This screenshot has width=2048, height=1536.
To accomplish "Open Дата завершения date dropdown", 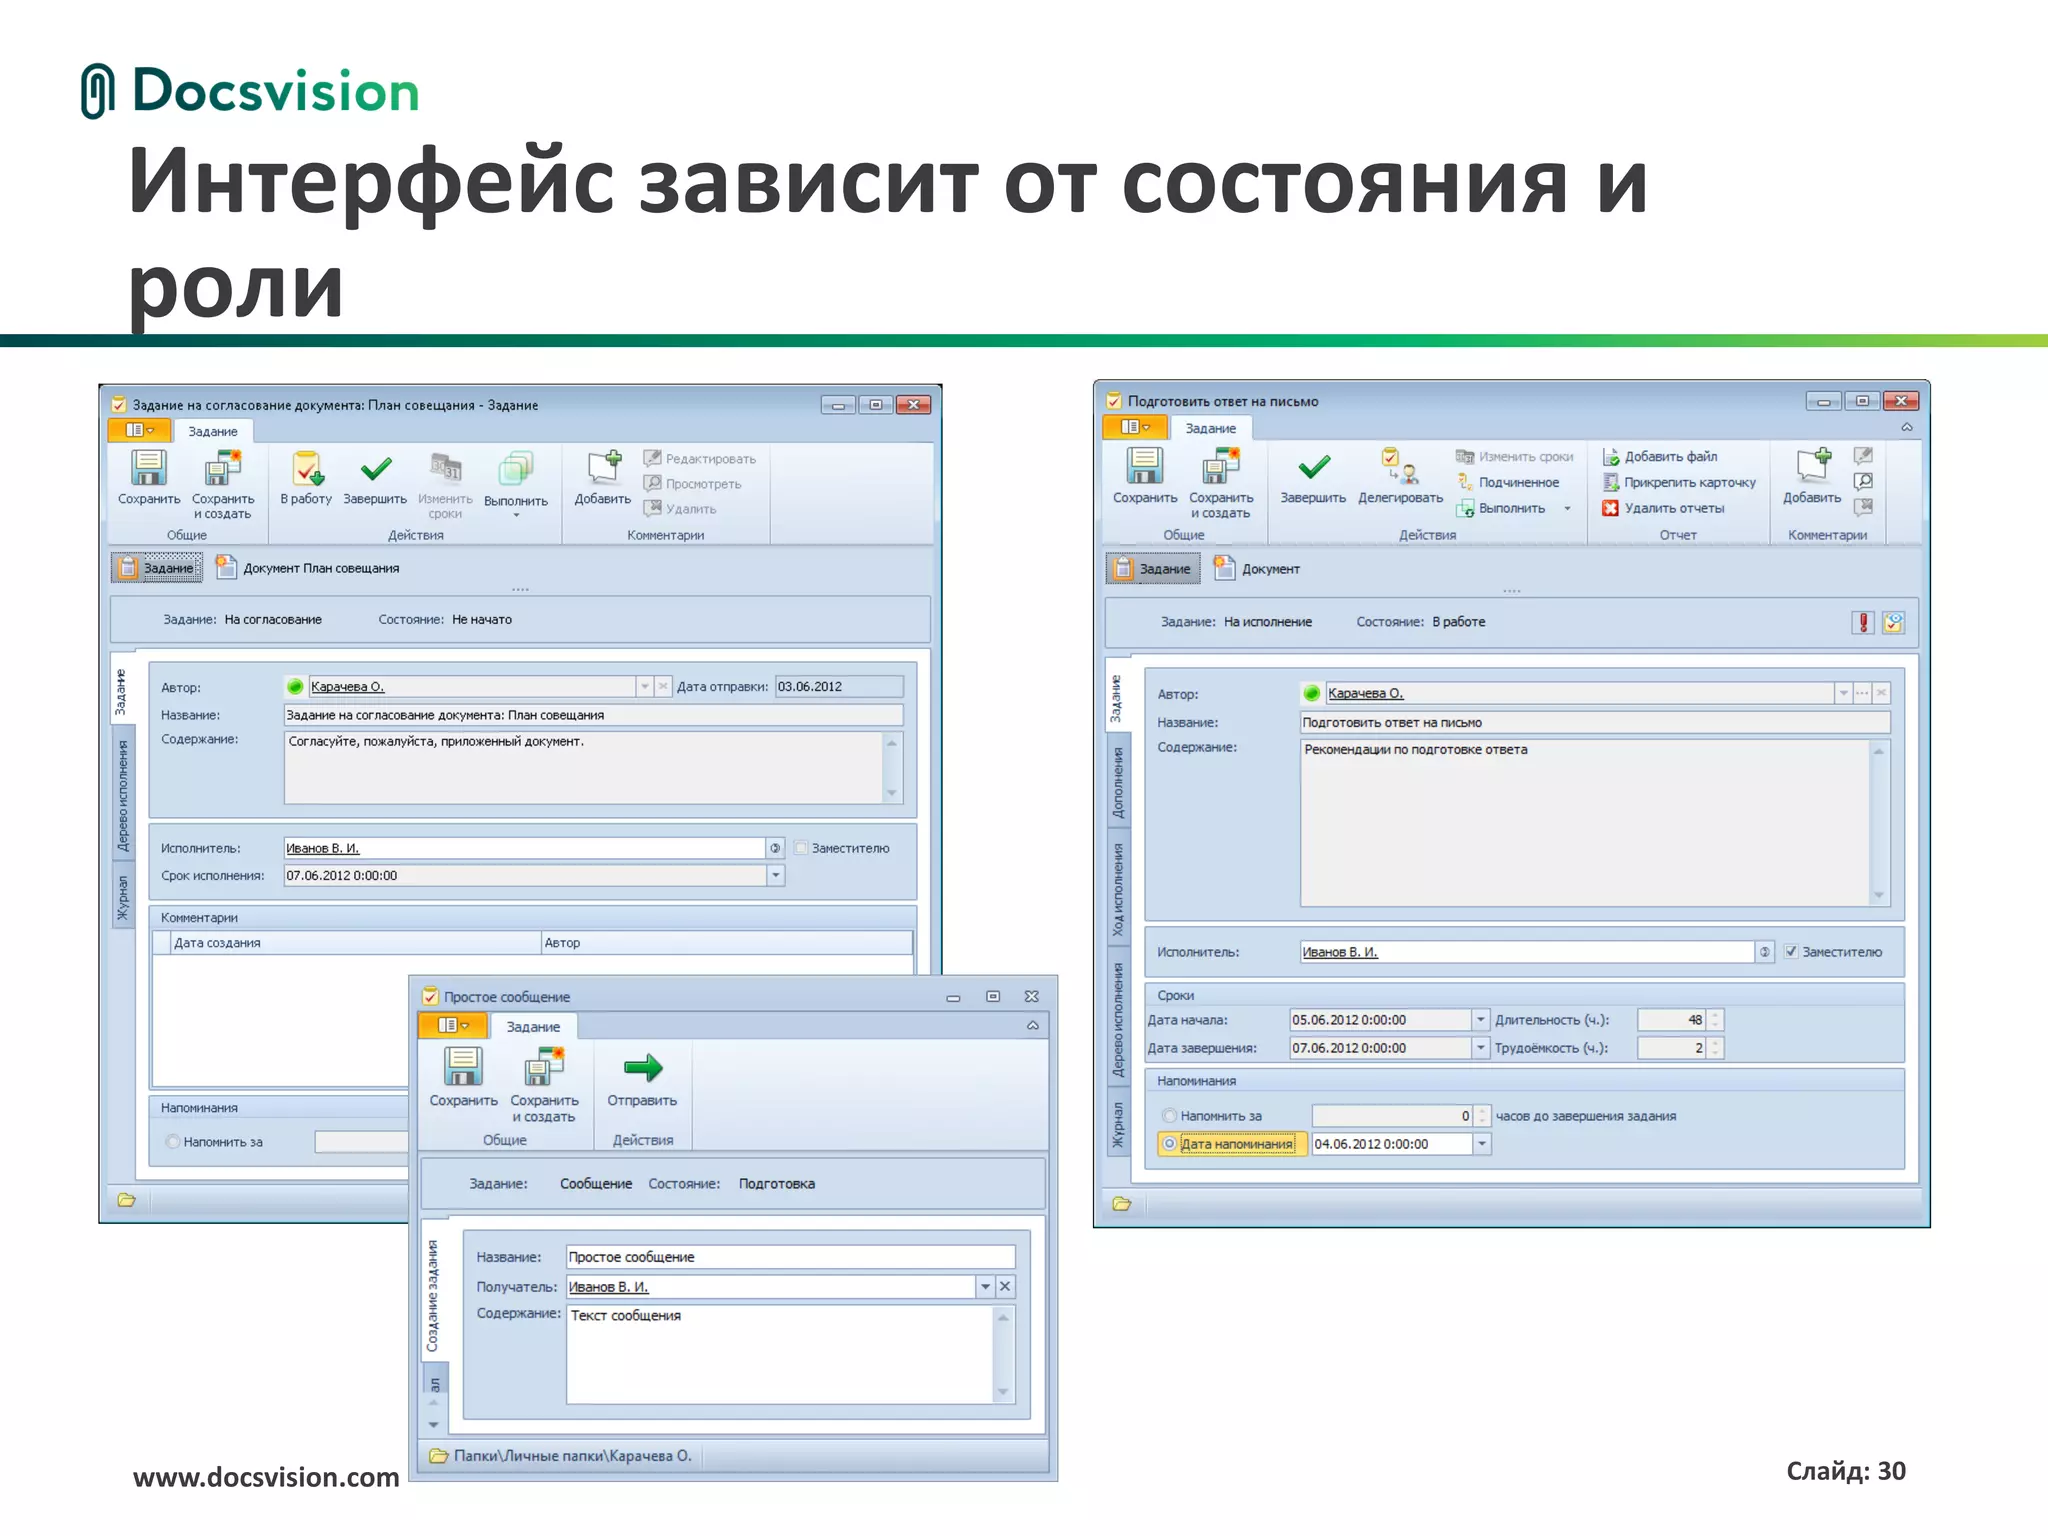I will click(x=1480, y=1048).
